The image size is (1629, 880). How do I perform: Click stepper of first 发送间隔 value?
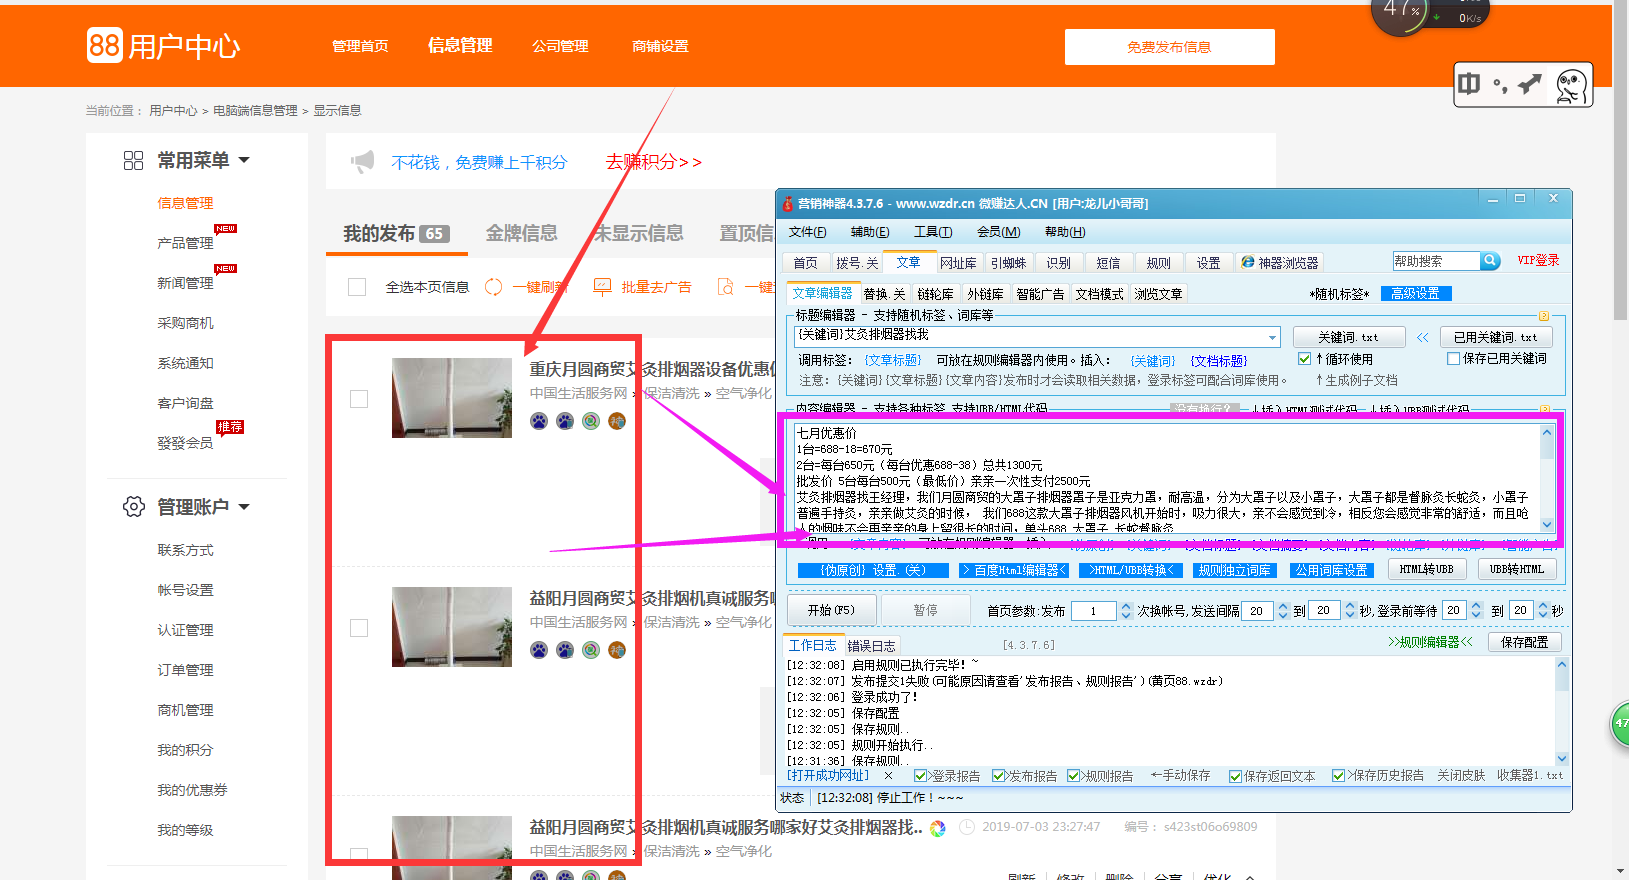pyautogui.click(x=1283, y=611)
